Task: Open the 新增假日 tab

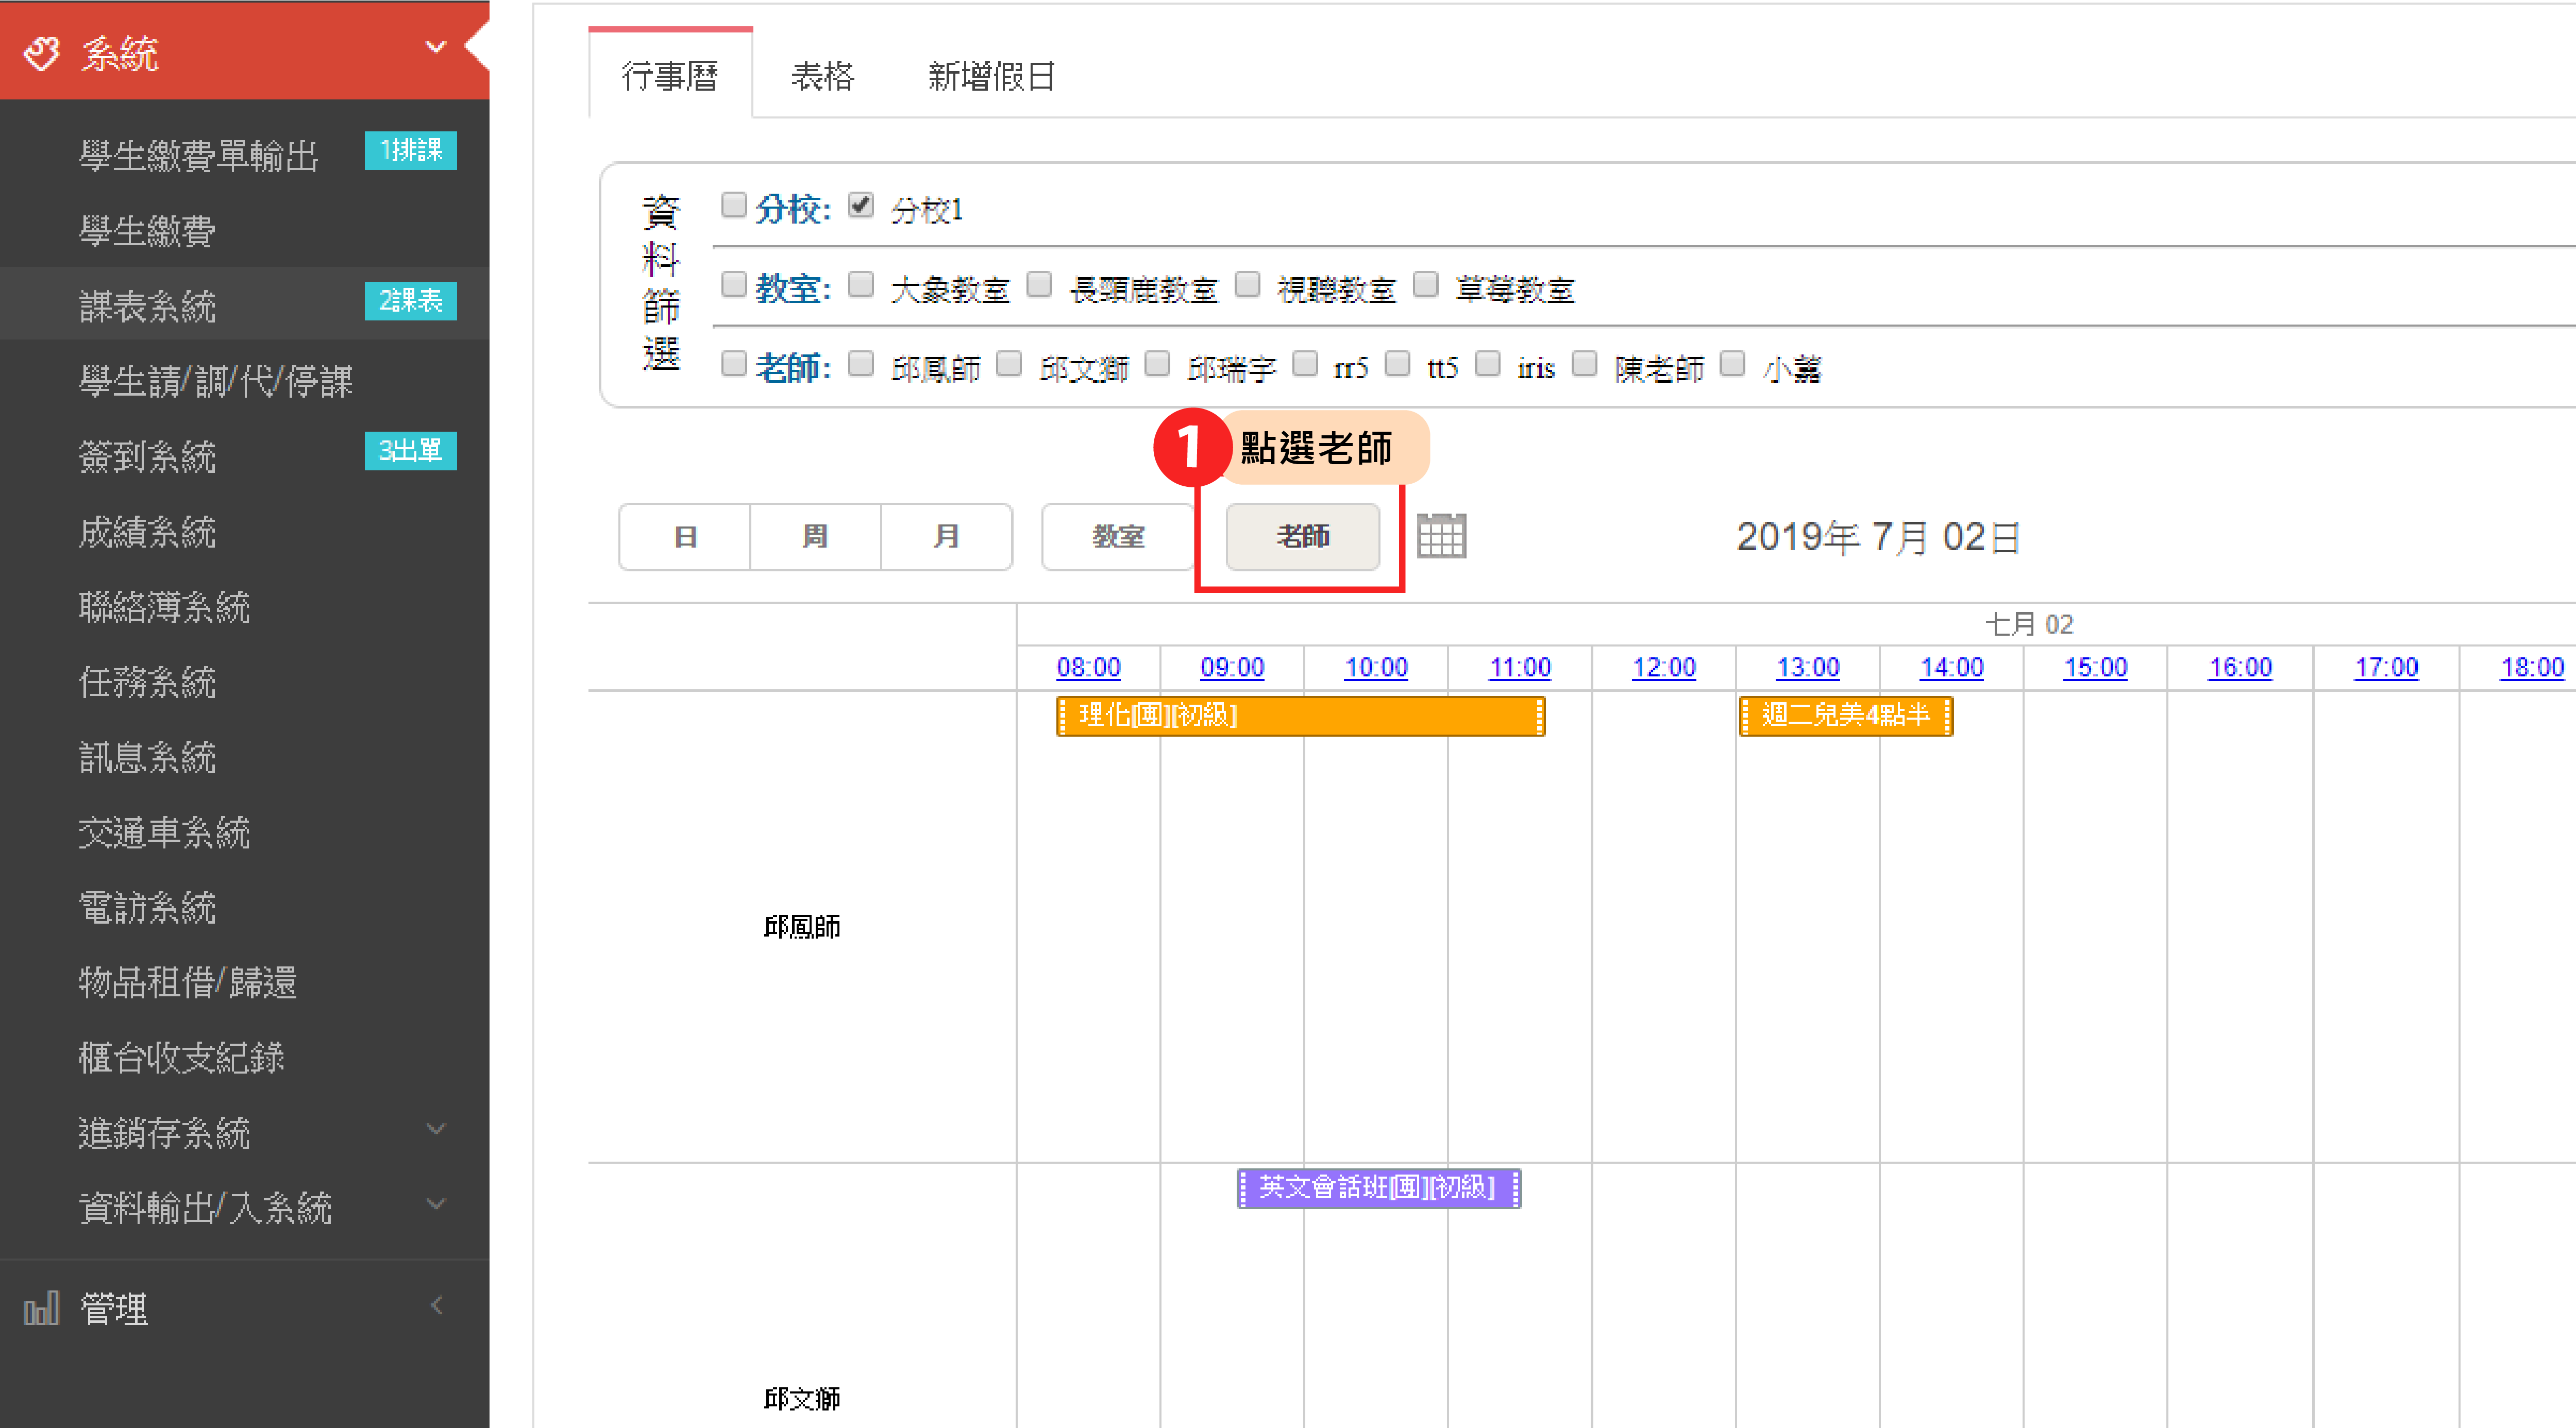Action: 991,76
